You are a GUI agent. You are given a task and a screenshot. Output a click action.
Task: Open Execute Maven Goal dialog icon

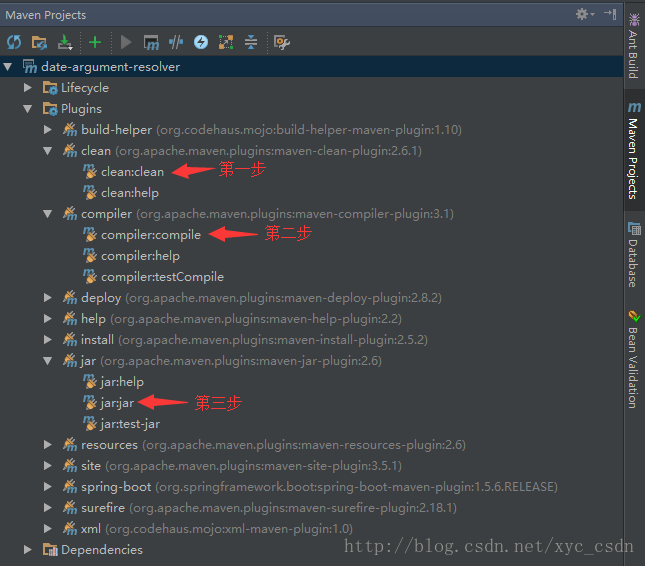151,42
